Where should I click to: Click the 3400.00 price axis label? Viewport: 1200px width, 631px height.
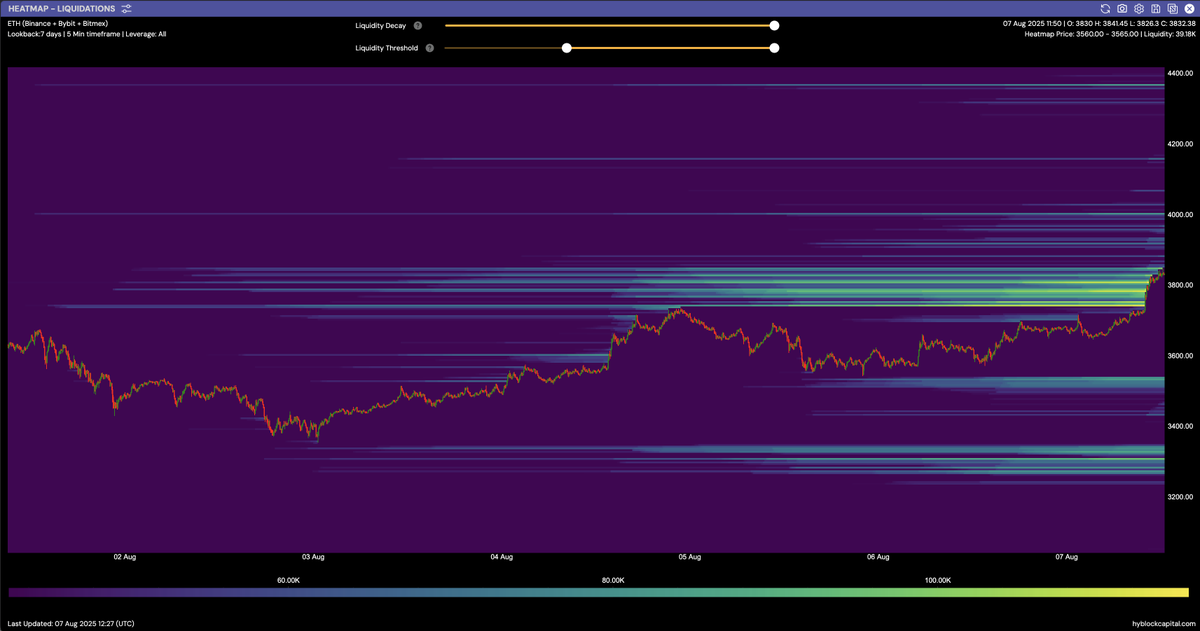(x=1180, y=426)
